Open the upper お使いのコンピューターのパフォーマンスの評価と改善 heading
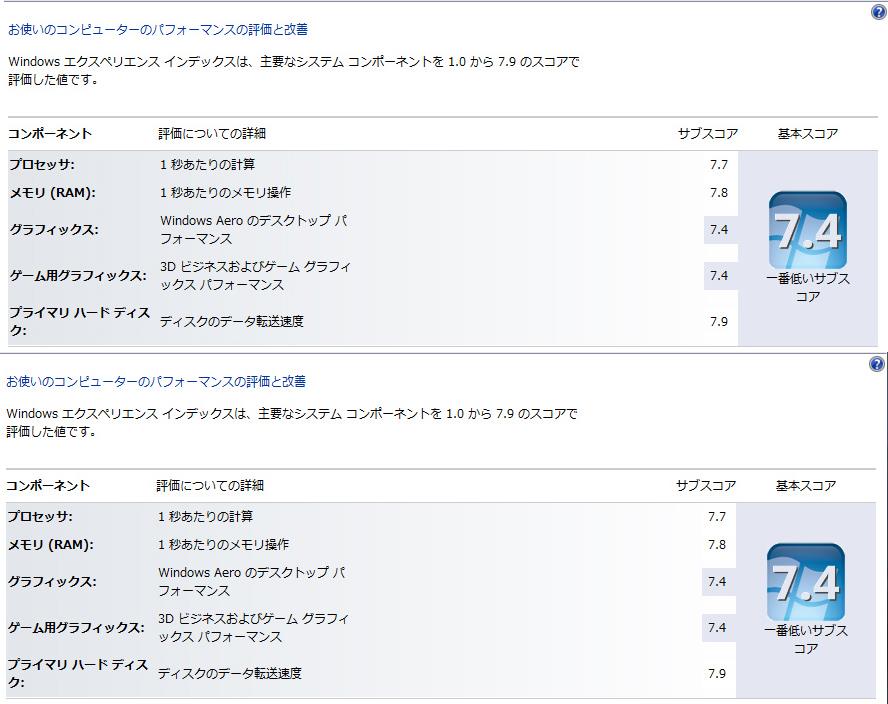 tap(158, 29)
